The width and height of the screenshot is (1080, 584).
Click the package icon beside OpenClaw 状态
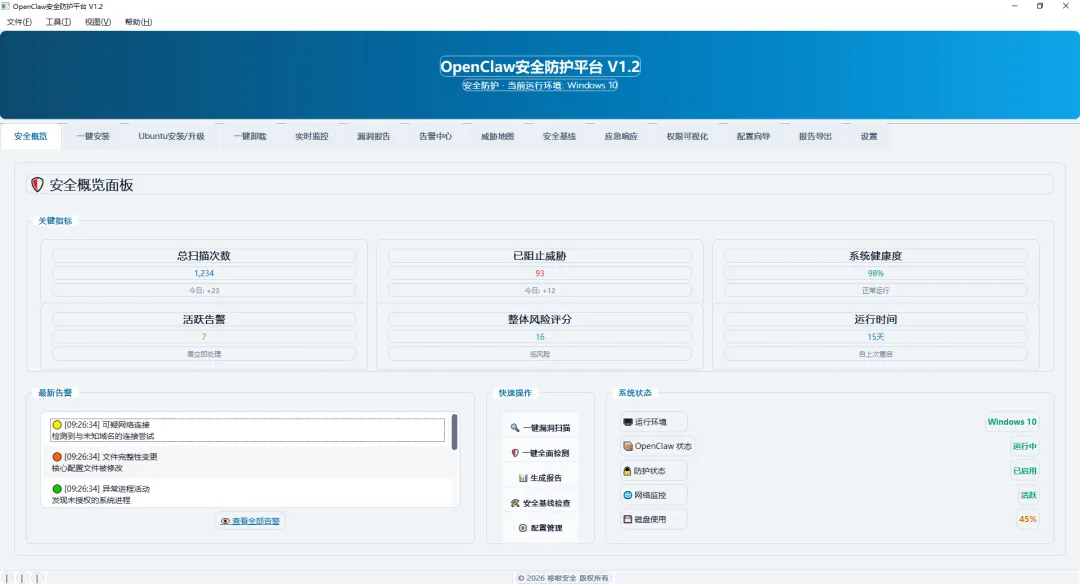pos(627,446)
